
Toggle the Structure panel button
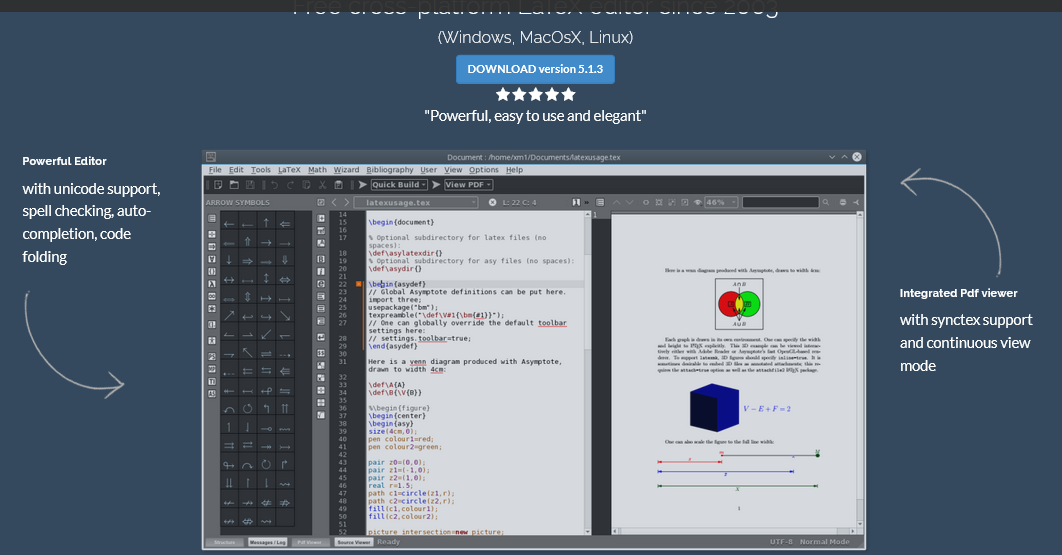pyautogui.click(x=225, y=542)
